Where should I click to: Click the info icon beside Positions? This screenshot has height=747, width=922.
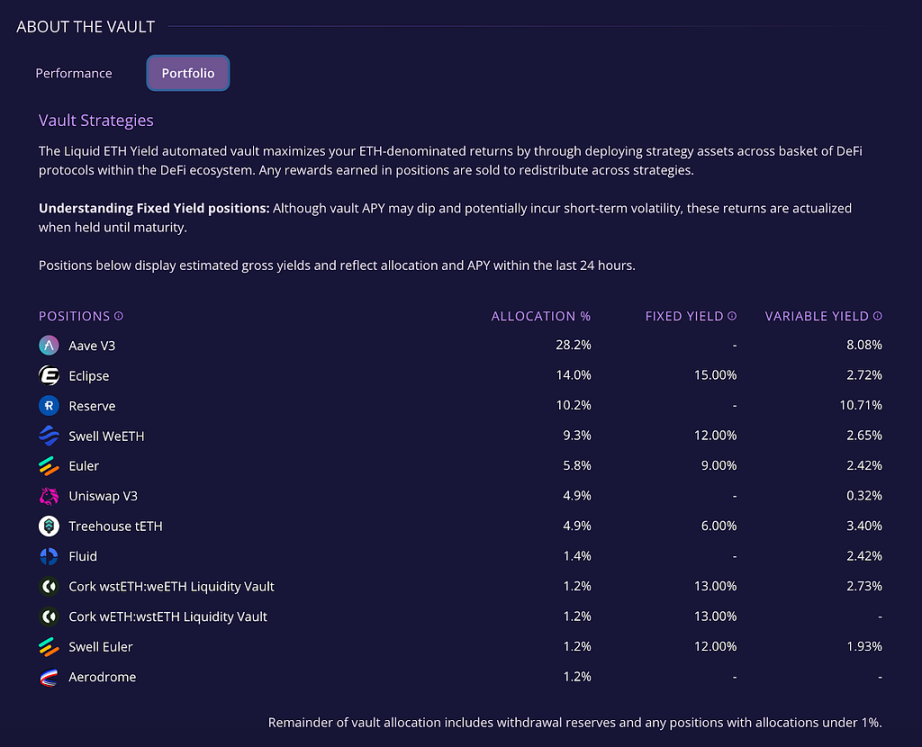click(x=119, y=316)
